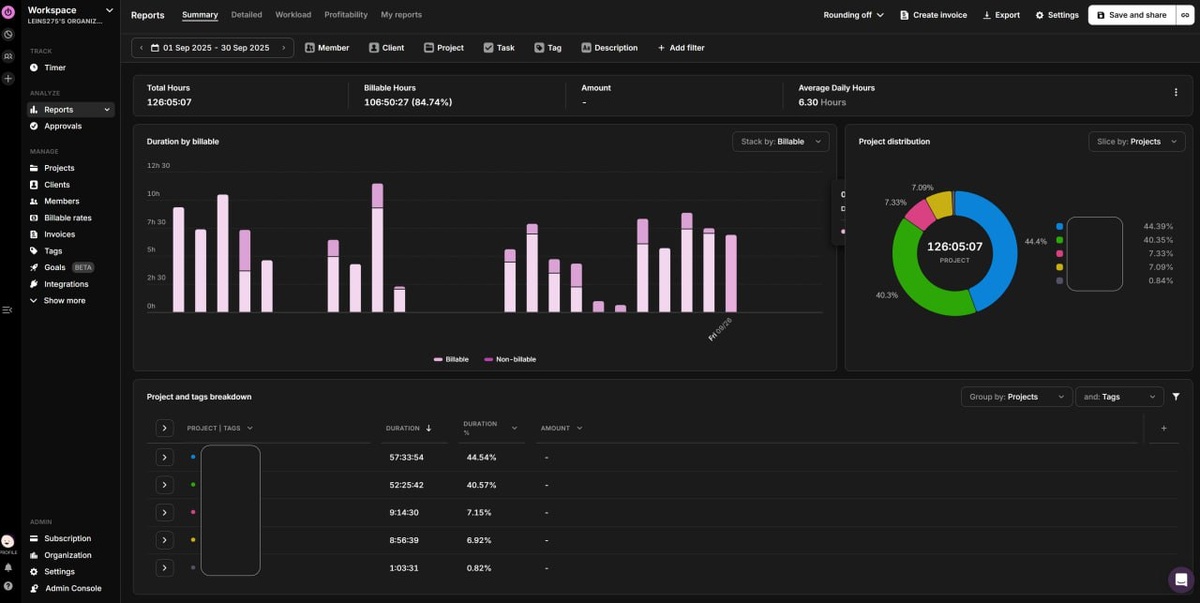
Task: Open the Timer page
Action: point(54,68)
